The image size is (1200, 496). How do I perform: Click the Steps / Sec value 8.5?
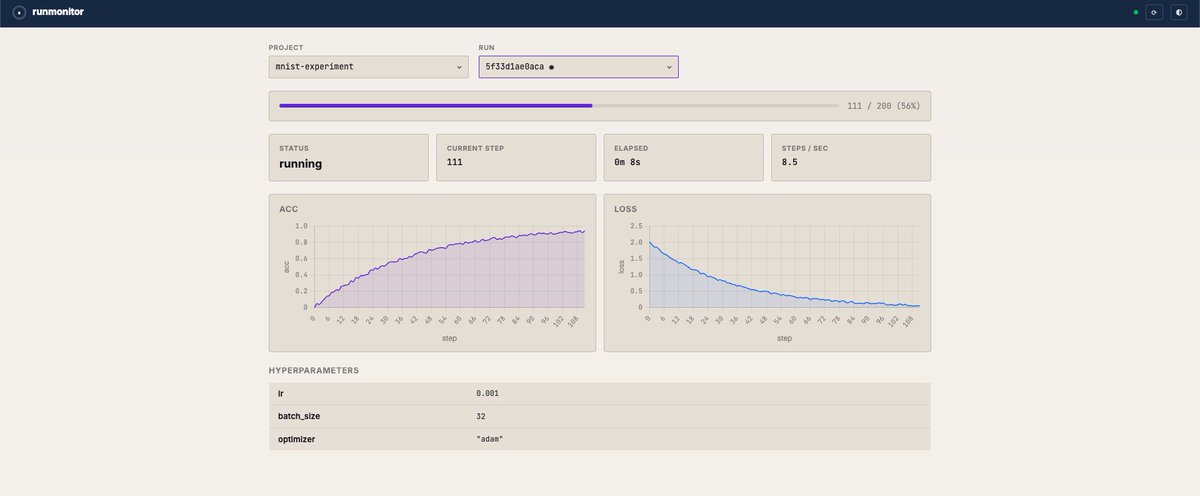coord(790,162)
